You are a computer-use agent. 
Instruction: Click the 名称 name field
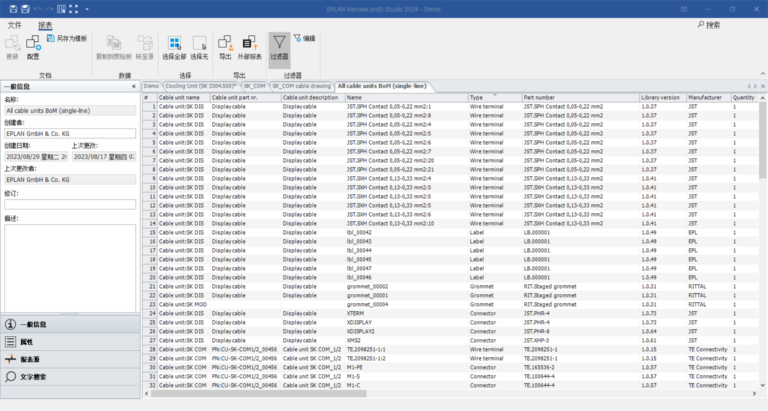pyautogui.click(x=70, y=111)
